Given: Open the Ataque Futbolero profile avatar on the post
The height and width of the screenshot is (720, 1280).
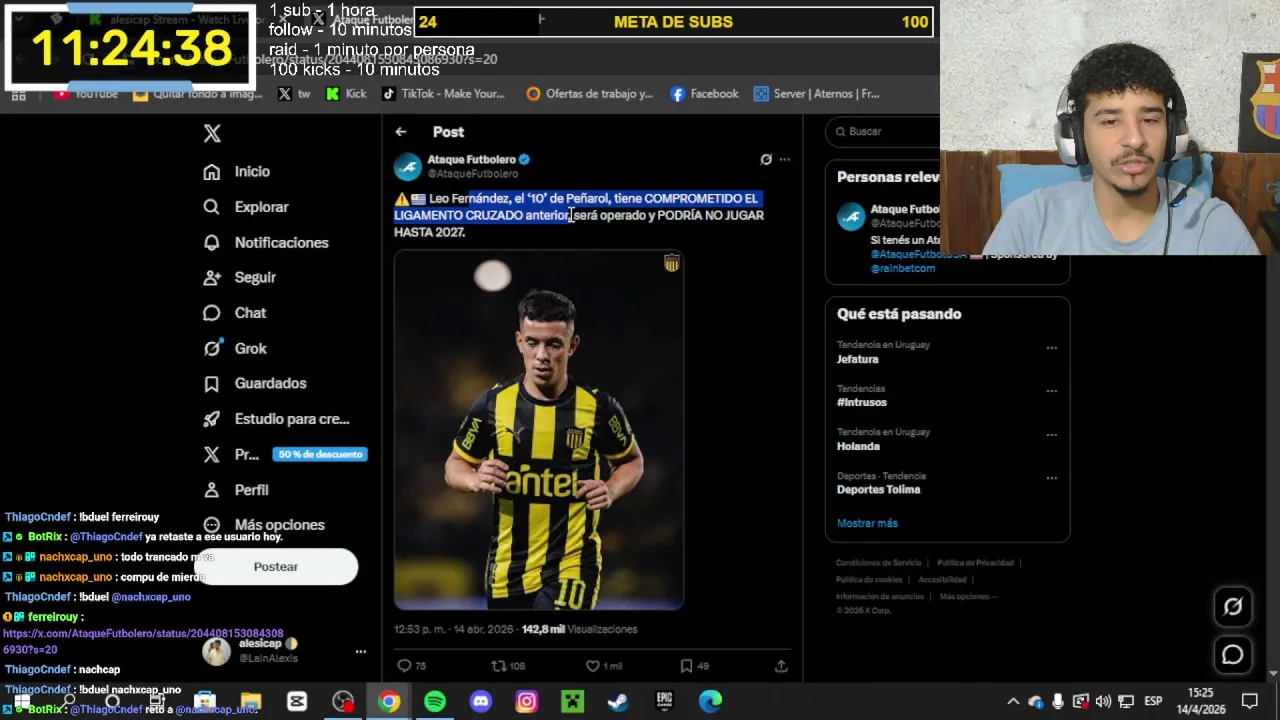Looking at the screenshot, I should coord(408,167).
